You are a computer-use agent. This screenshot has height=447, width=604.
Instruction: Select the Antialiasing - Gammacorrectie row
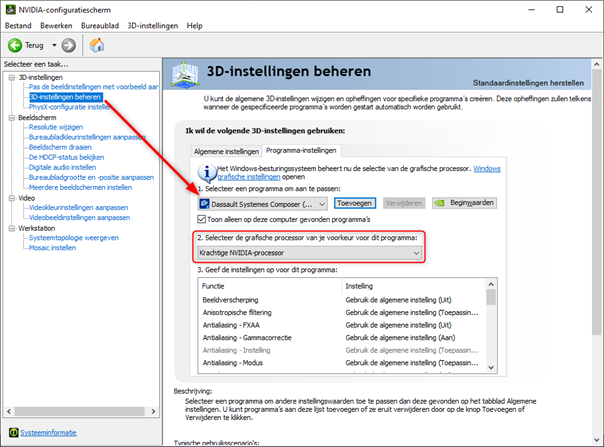pyautogui.click(x=342, y=338)
